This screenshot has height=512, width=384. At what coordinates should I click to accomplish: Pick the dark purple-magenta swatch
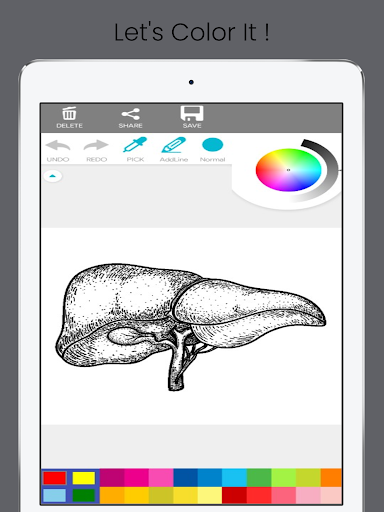tap(112, 478)
